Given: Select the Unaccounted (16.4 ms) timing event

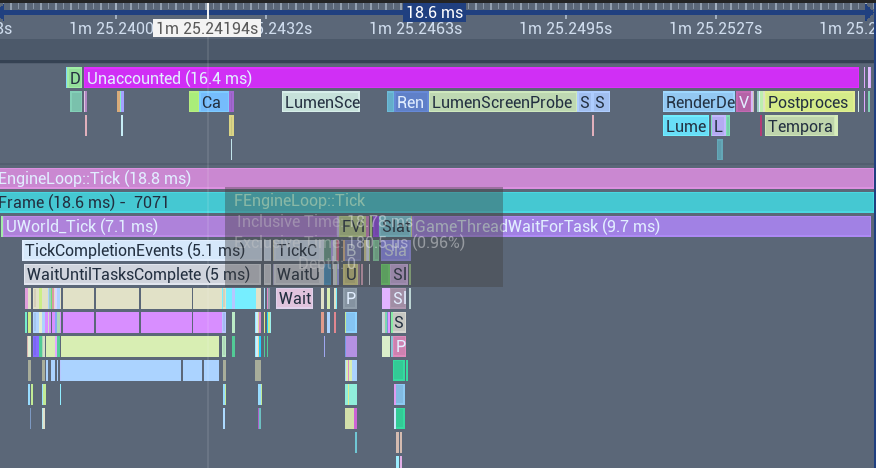Looking at the screenshot, I should (471, 78).
